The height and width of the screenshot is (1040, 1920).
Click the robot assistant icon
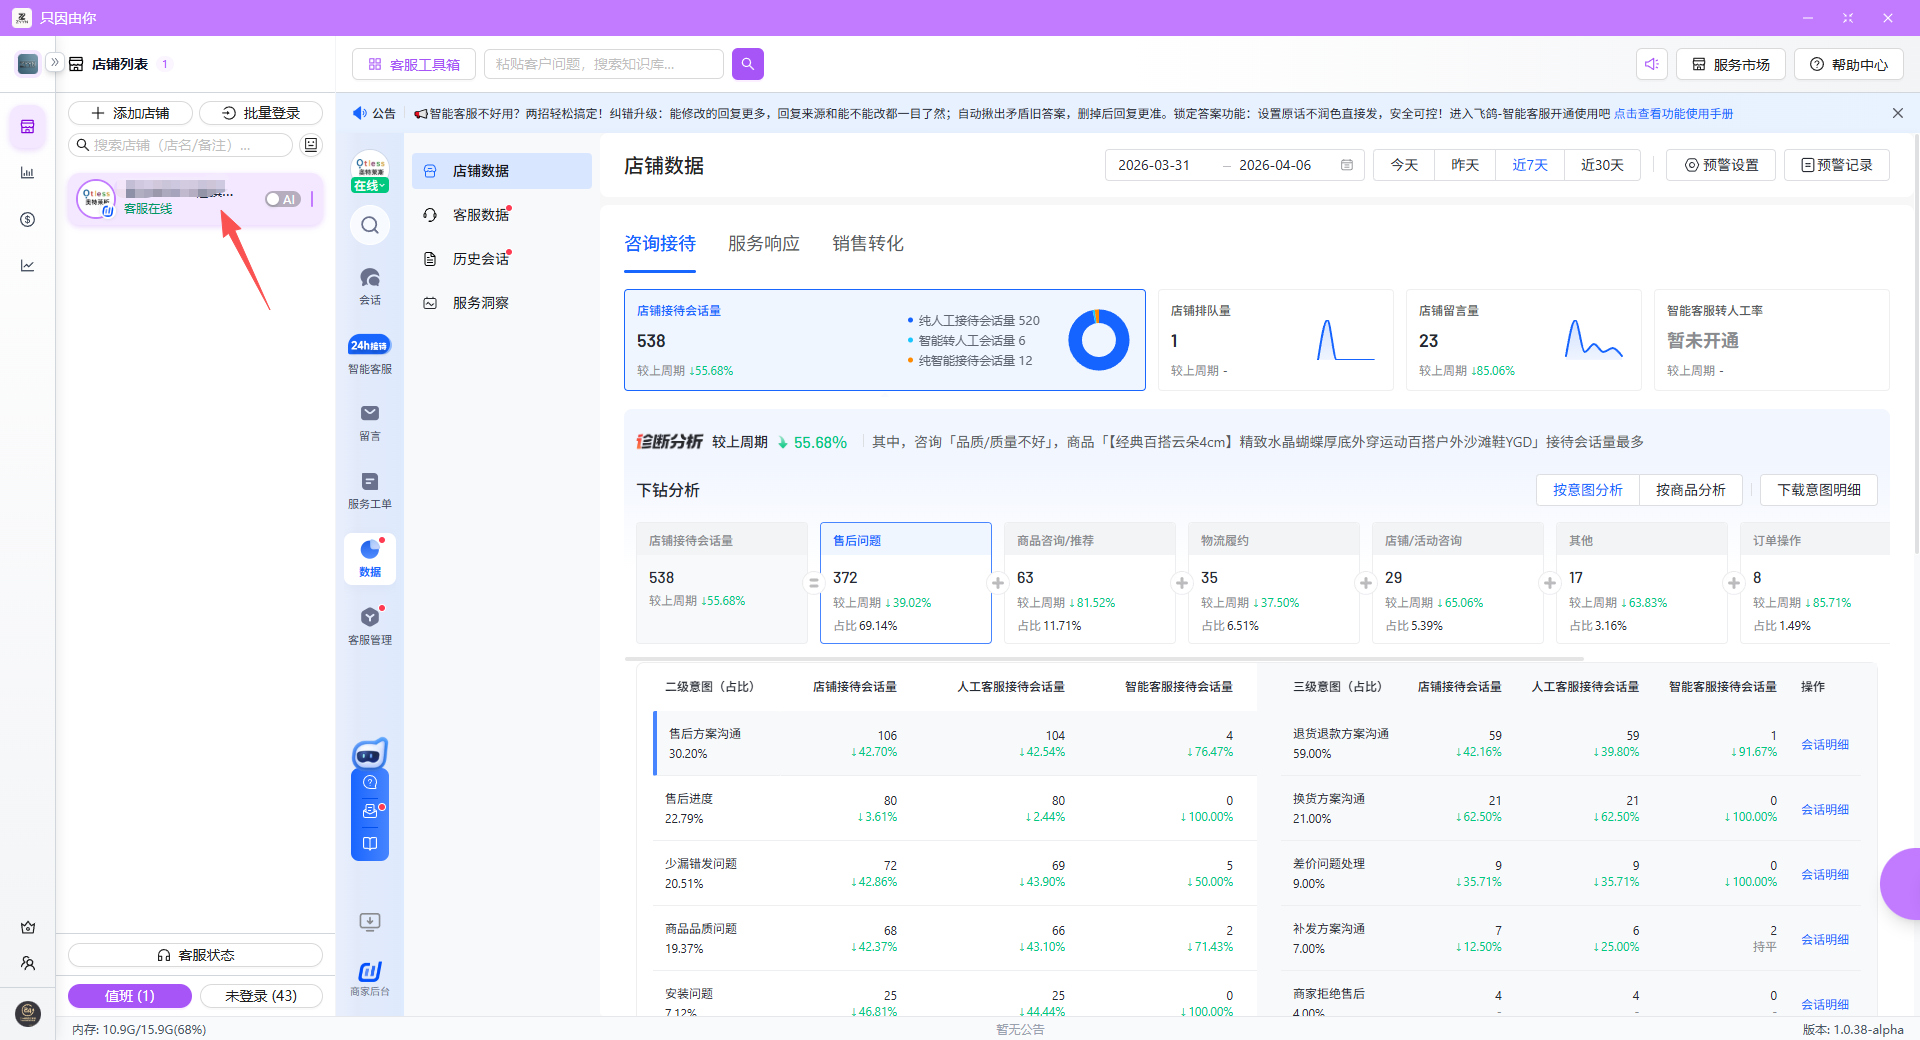[370, 753]
